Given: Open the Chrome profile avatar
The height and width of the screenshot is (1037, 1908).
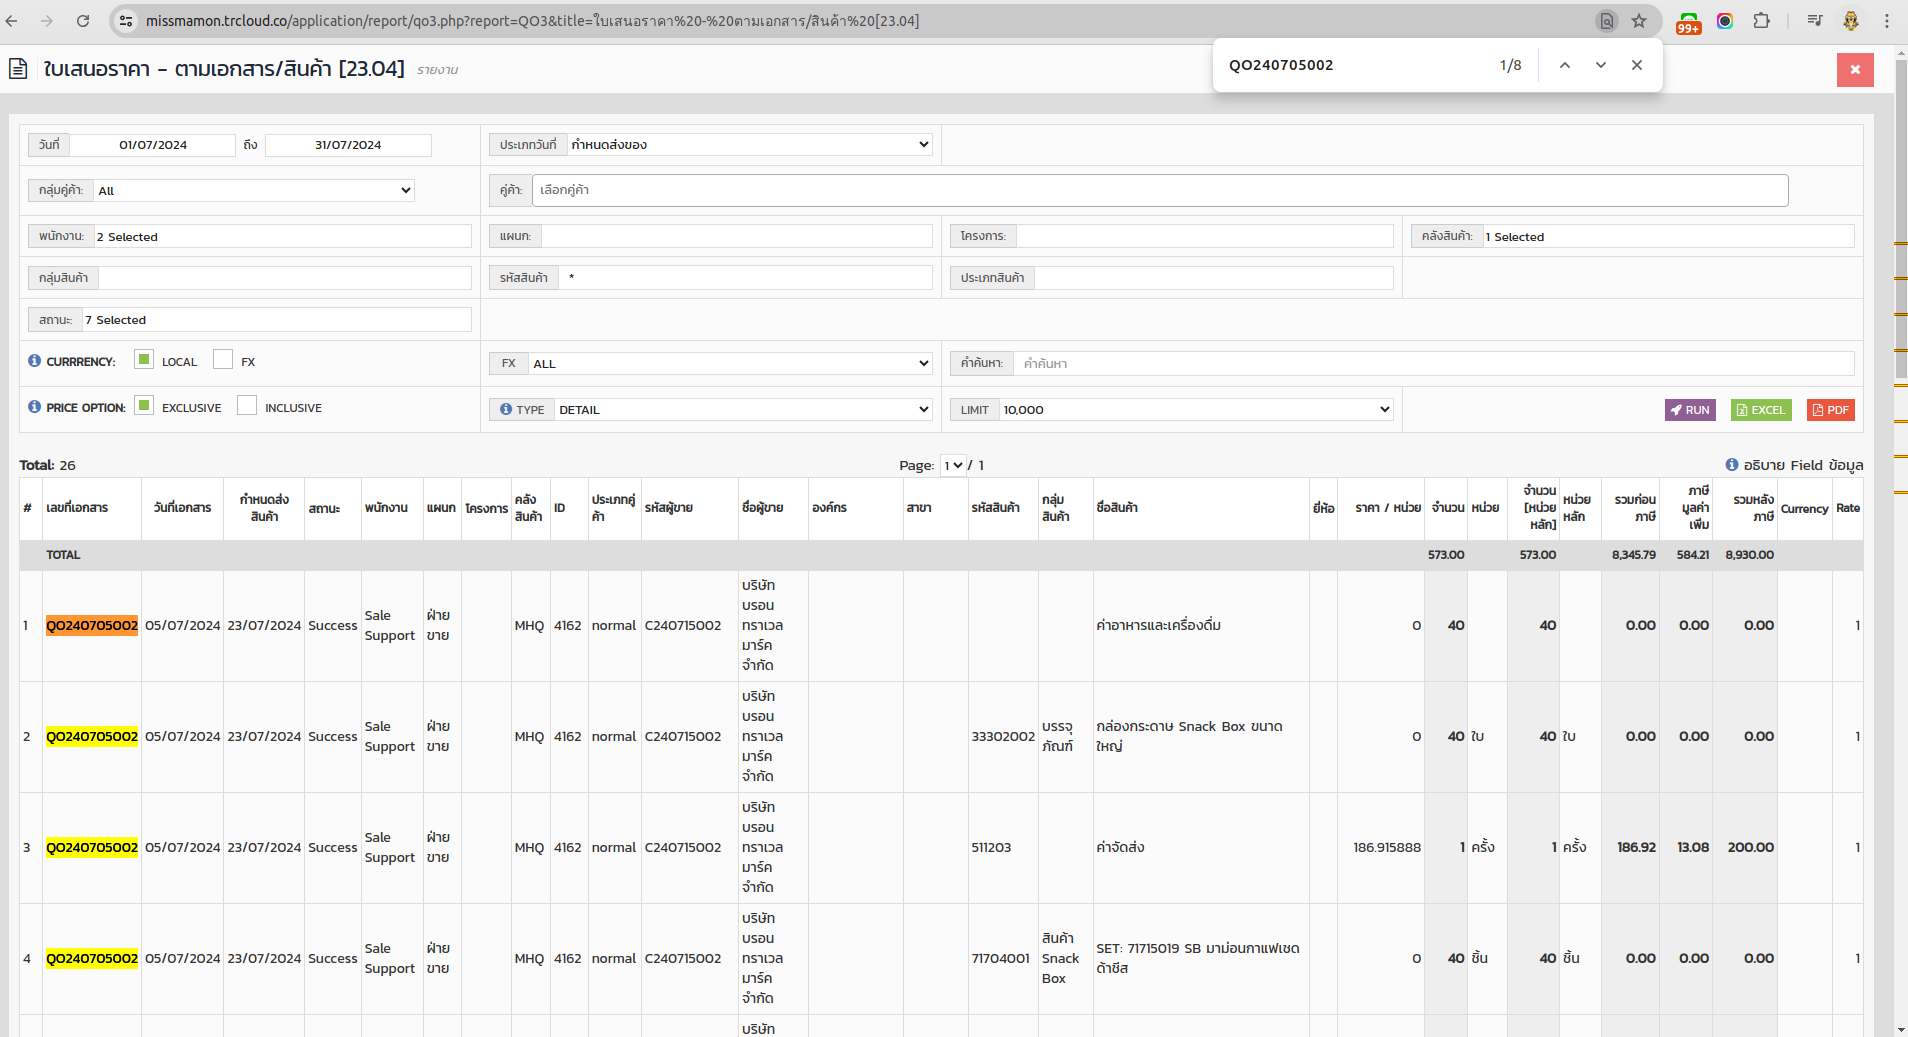Looking at the screenshot, I should point(1851,21).
